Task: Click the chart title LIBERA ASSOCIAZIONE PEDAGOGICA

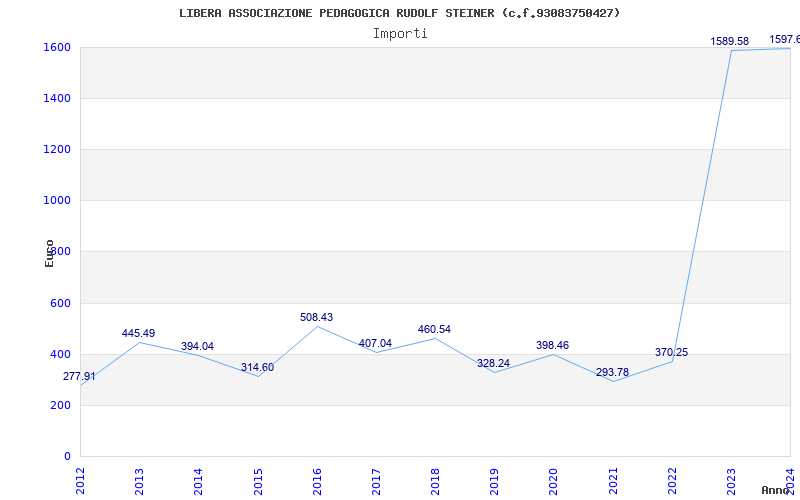Action: [x=399, y=13]
